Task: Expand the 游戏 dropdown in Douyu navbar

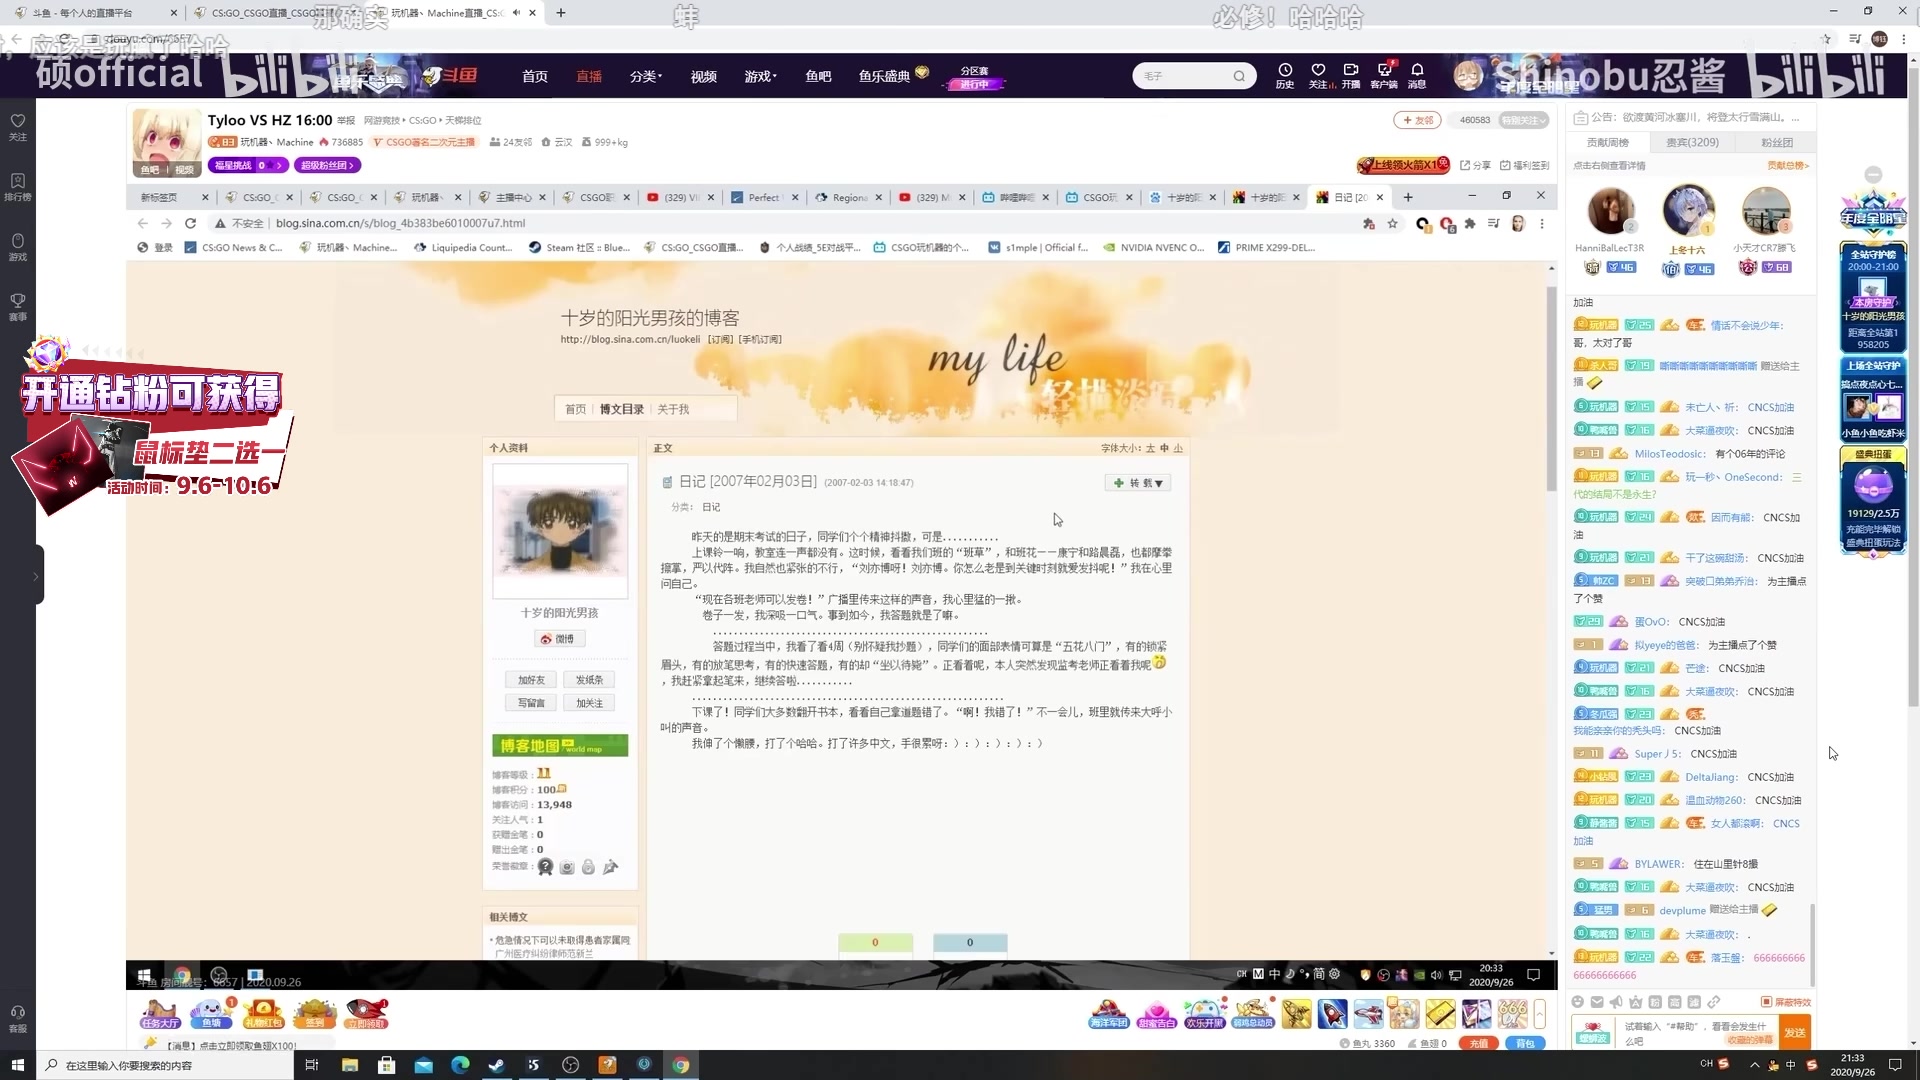Action: click(x=760, y=76)
